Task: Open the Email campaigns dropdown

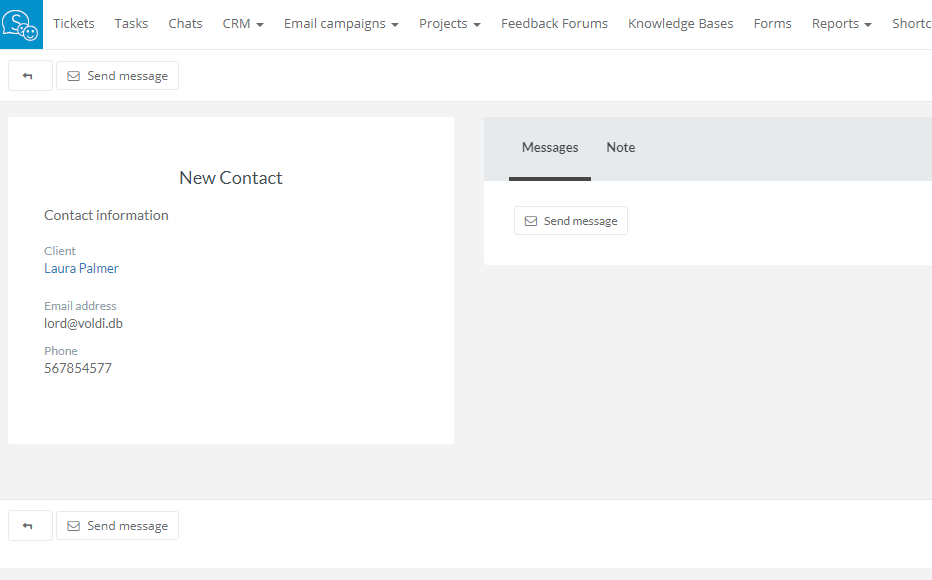Action: pyautogui.click(x=341, y=24)
